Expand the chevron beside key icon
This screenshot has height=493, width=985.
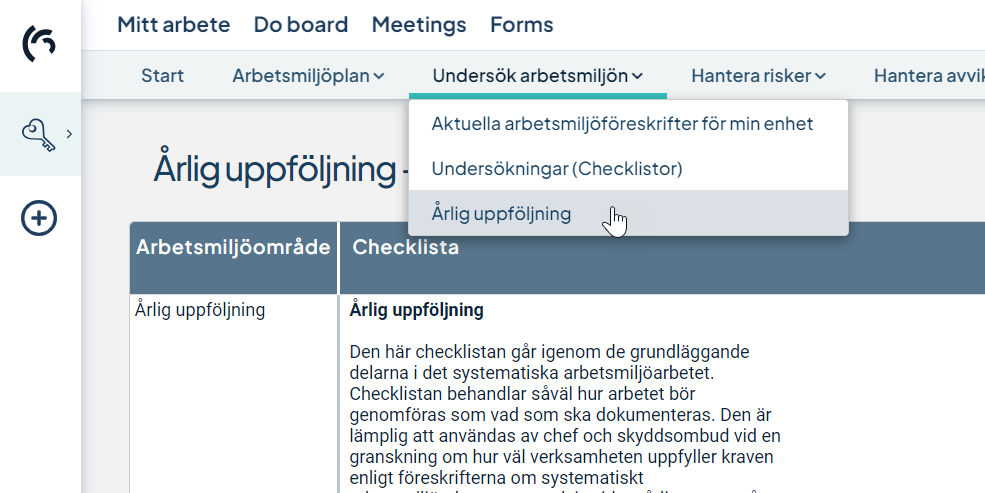click(69, 134)
